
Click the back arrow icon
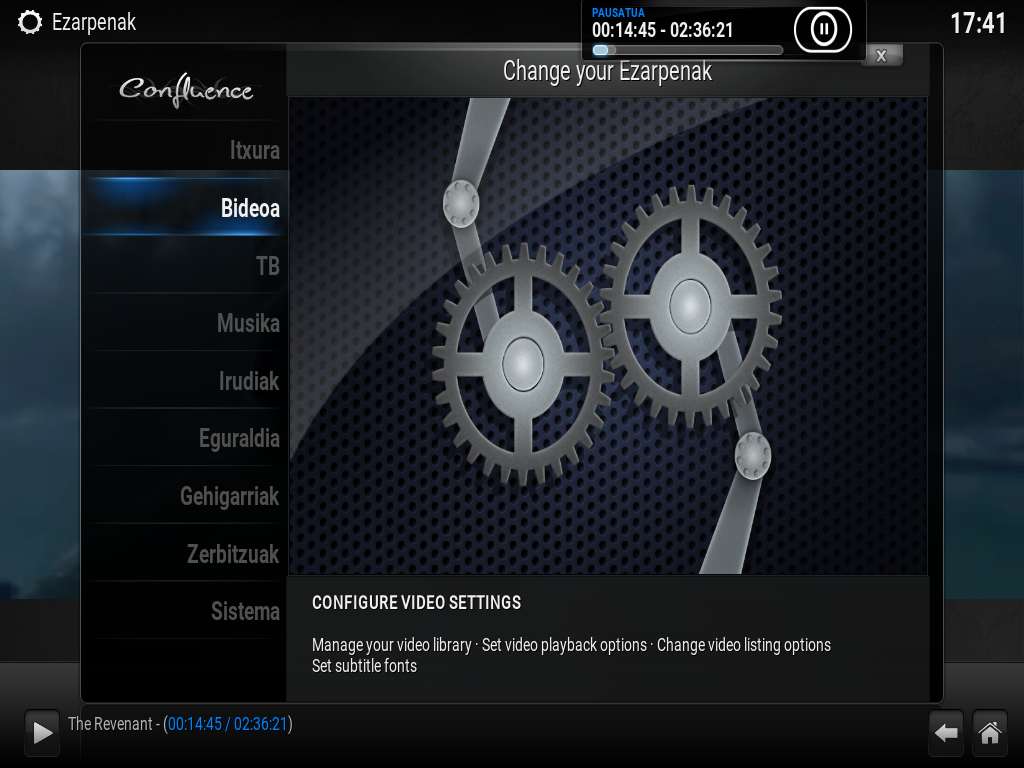point(946,733)
